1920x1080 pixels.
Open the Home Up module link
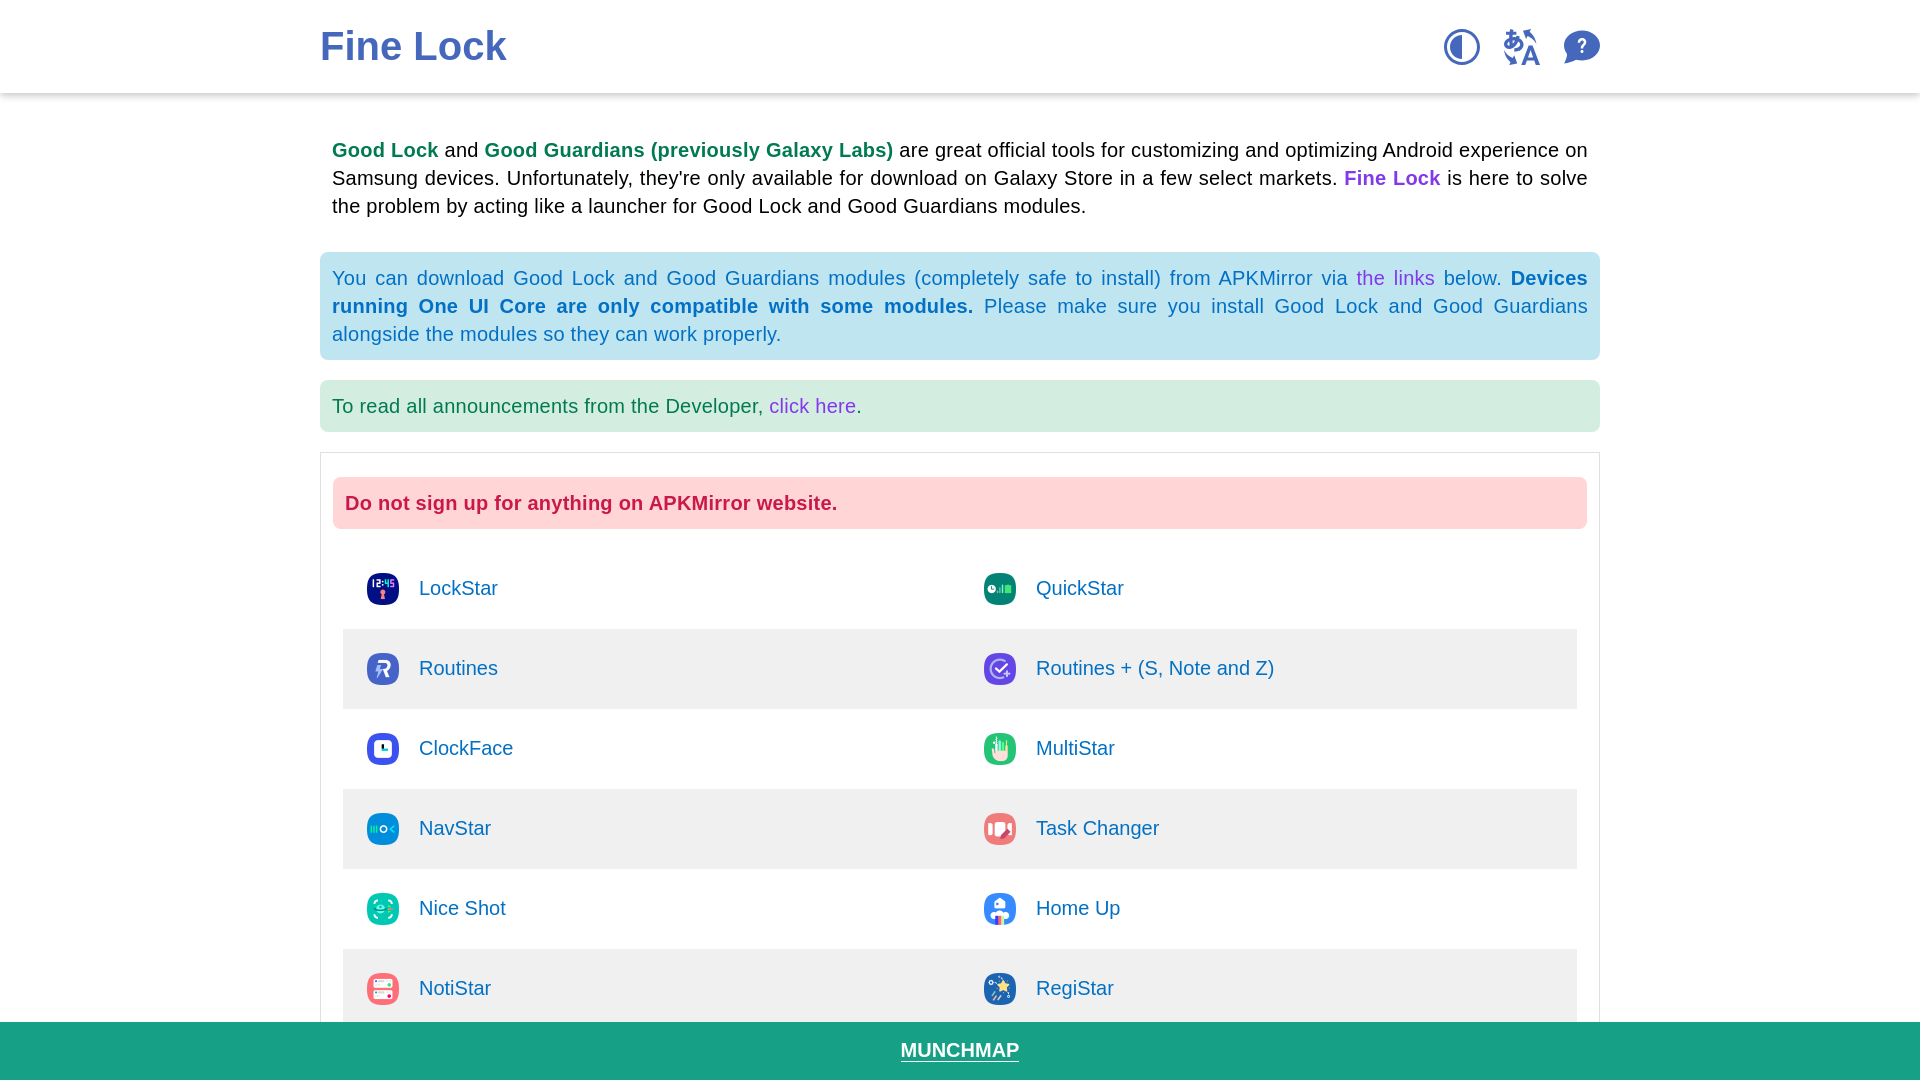point(1078,908)
